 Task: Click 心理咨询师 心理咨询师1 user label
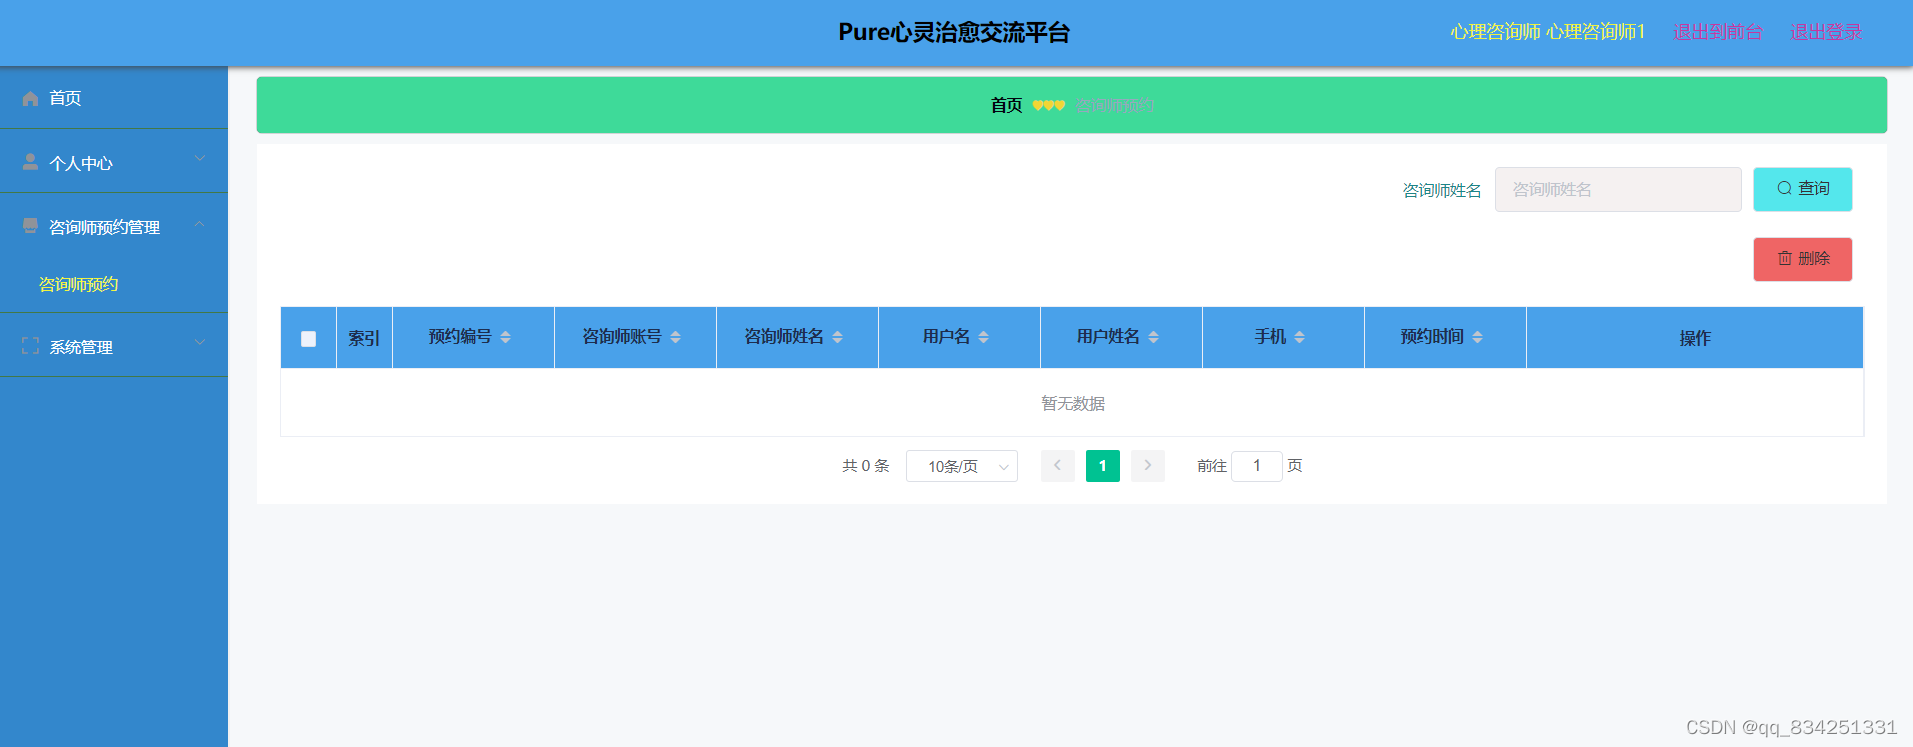click(1548, 32)
